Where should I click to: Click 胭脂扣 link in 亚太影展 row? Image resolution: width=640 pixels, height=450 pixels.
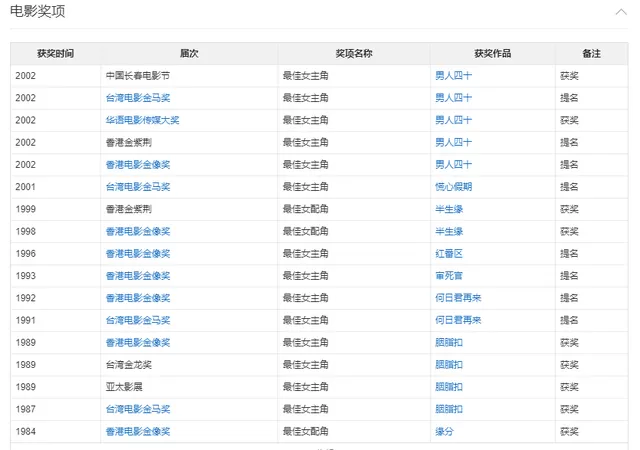449,387
